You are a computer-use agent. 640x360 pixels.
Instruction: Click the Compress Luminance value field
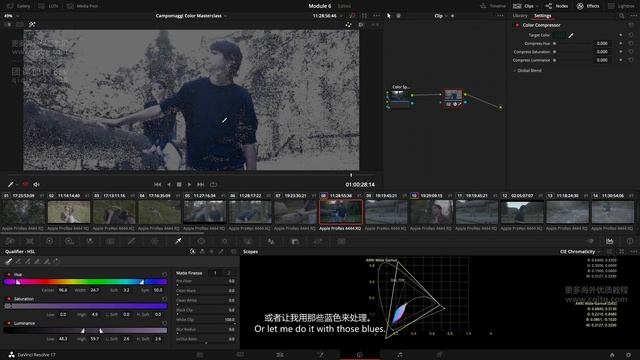pyautogui.click(x=602, y=60)
